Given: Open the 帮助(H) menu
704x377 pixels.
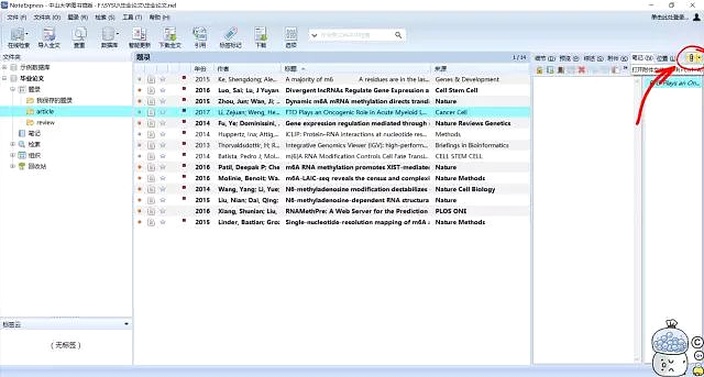Looking at the screenshot, I should pyautogui.click(x=159, y=17).
